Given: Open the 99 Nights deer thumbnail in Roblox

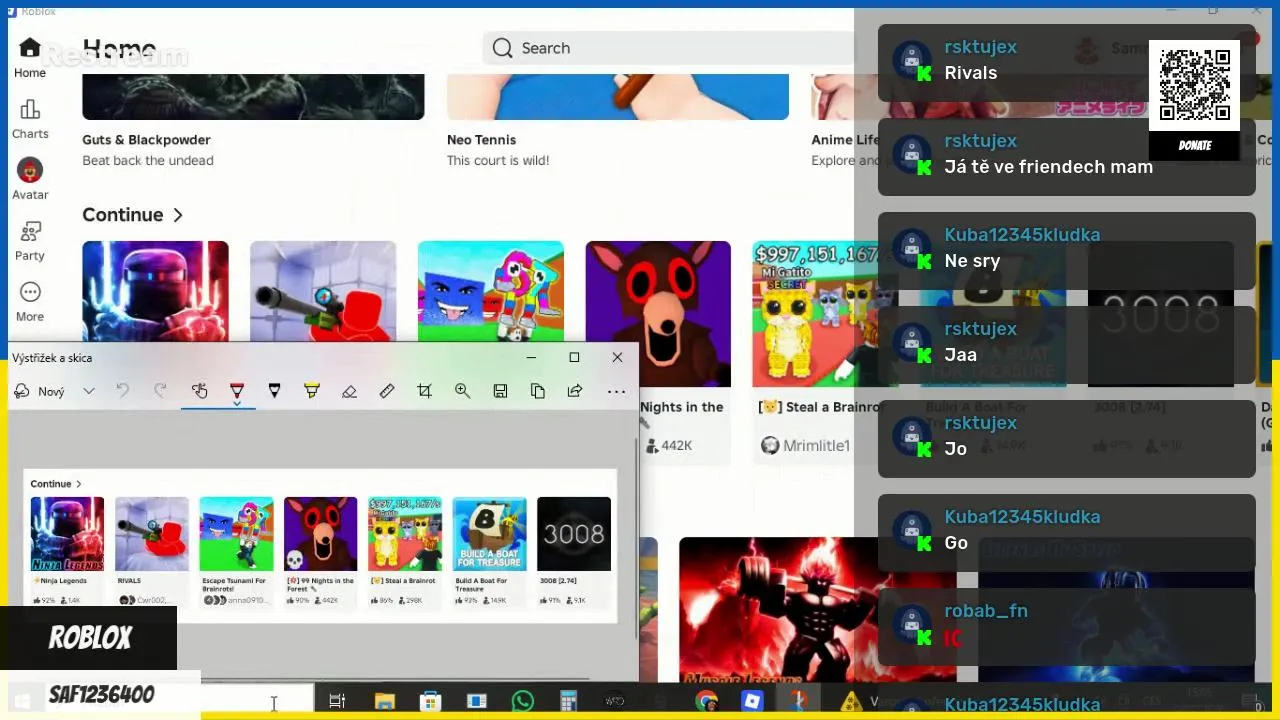Looking at the screenshot, I should (x=658, y=313).
